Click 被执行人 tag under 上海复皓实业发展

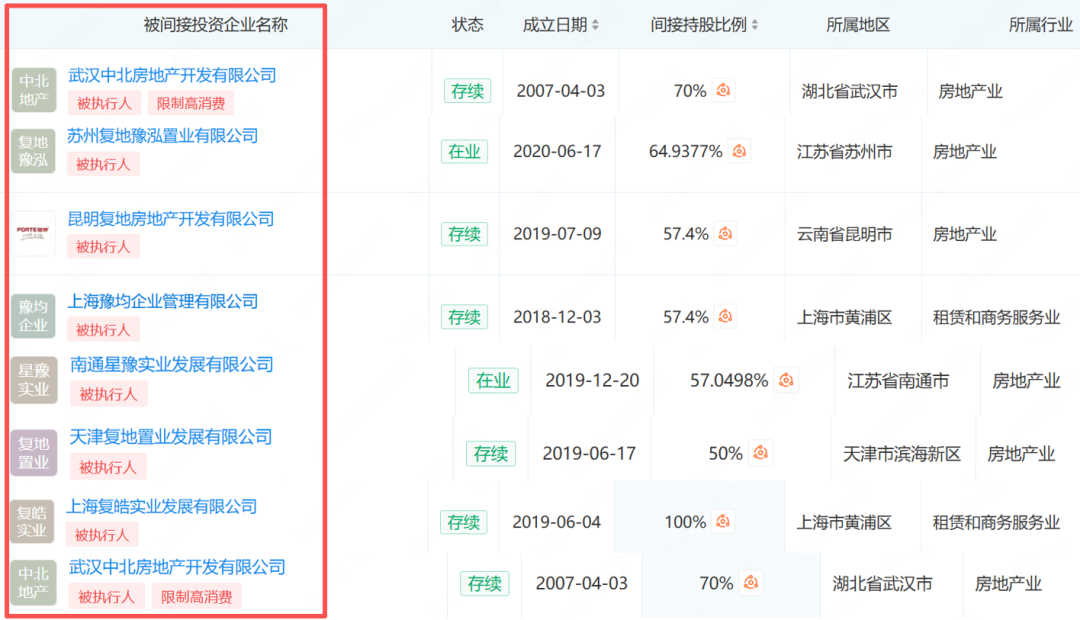click(102, 535)
